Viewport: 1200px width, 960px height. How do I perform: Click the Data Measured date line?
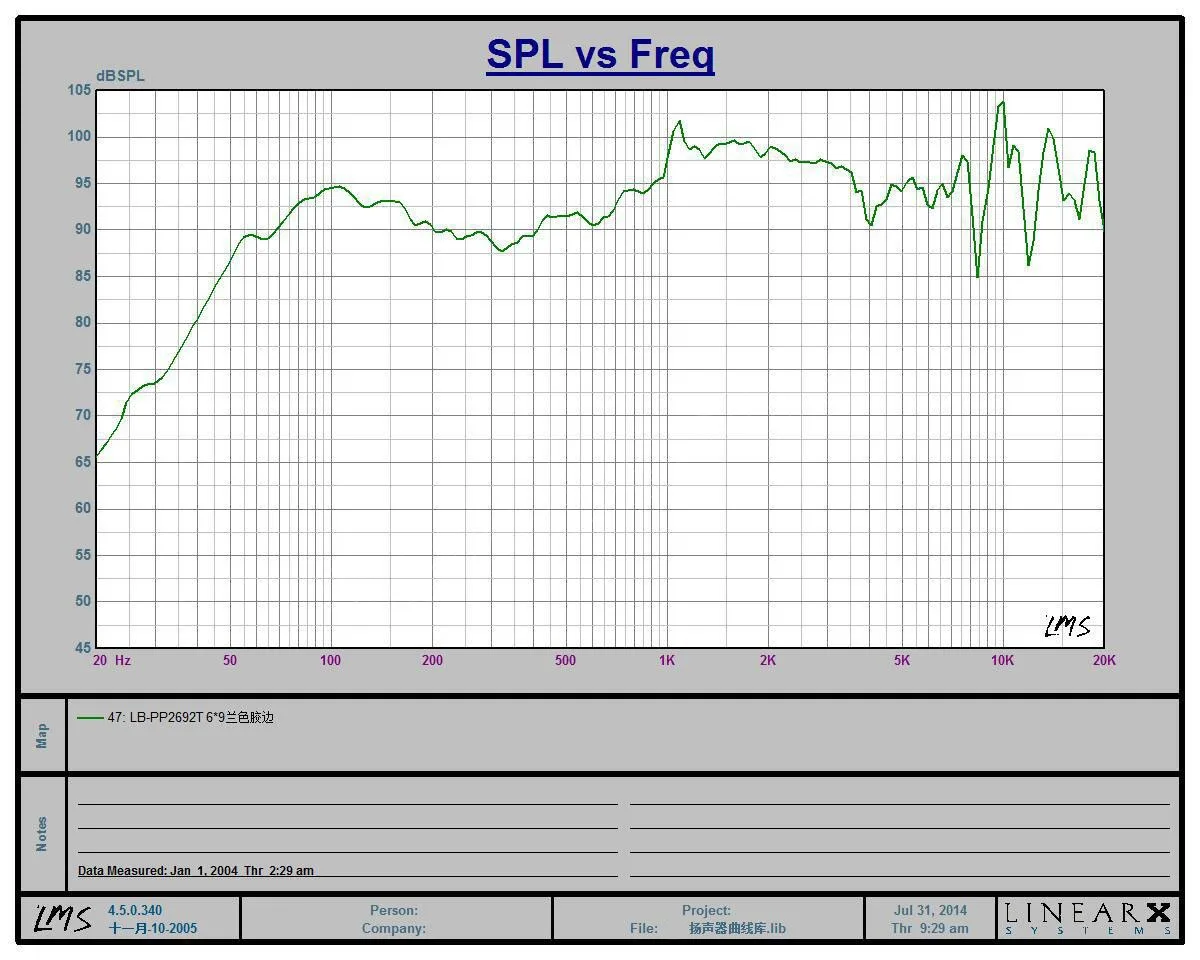(196, 871)
